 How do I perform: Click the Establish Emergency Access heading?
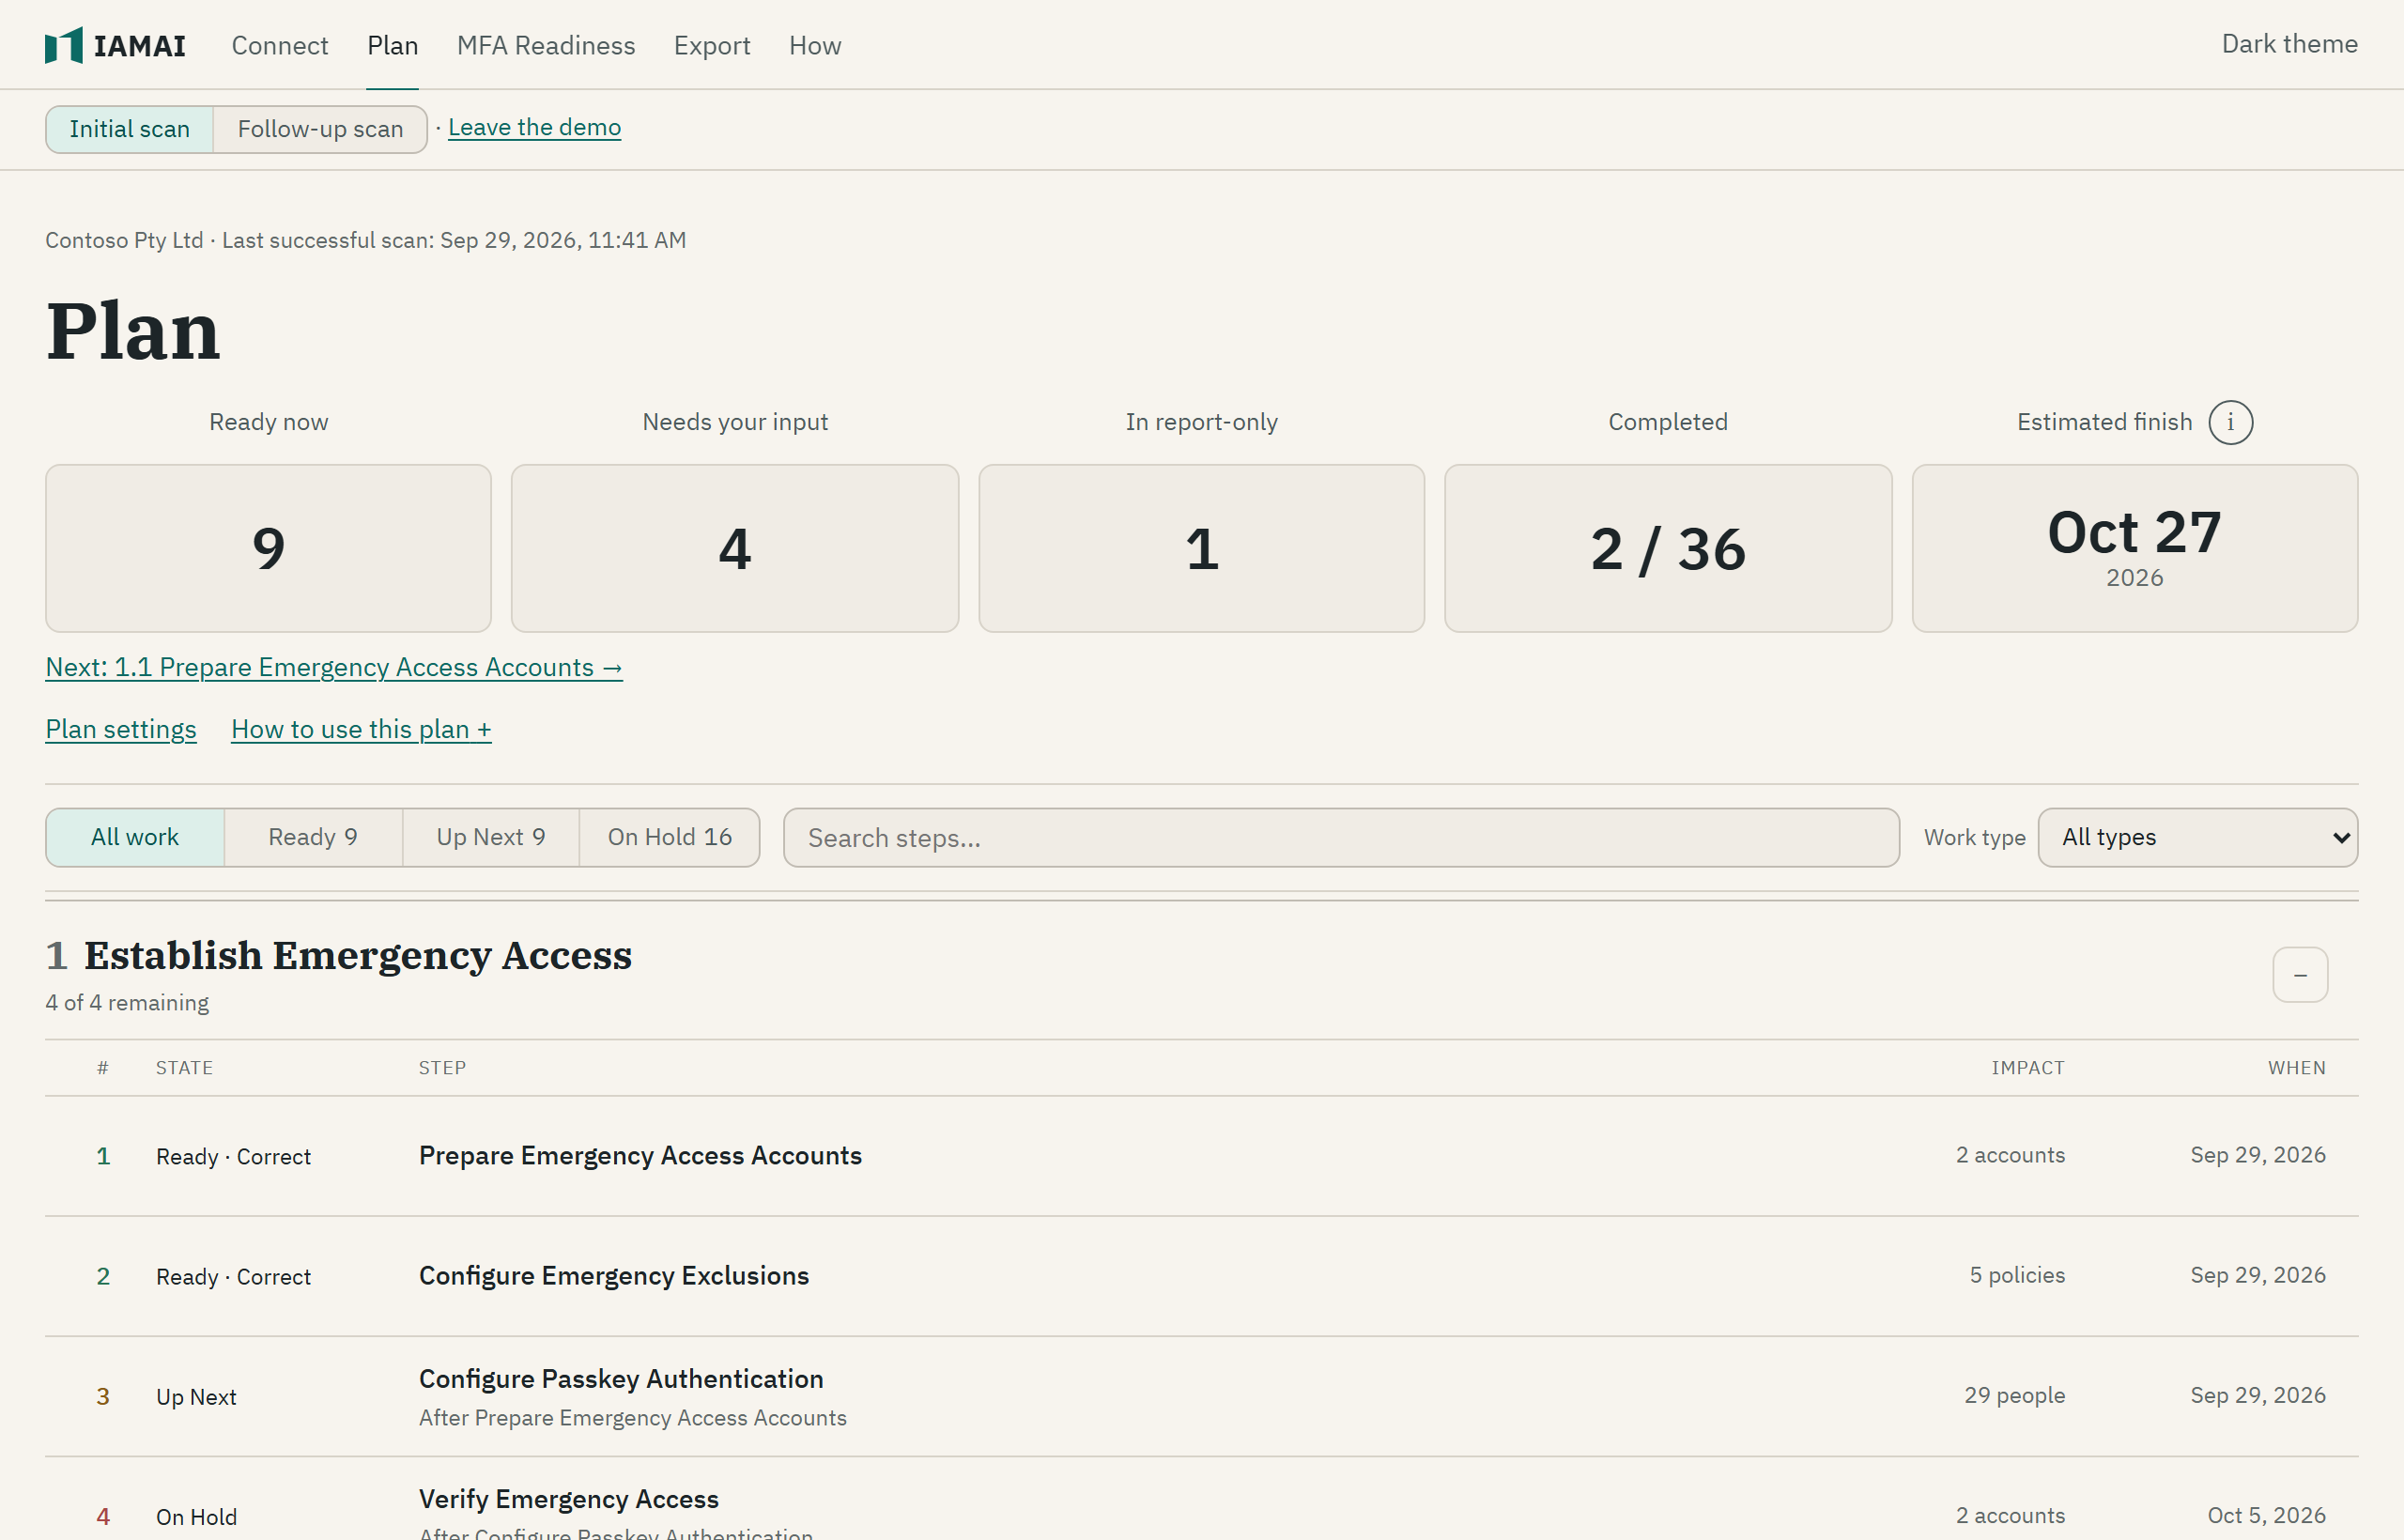[x=358, y=955]
